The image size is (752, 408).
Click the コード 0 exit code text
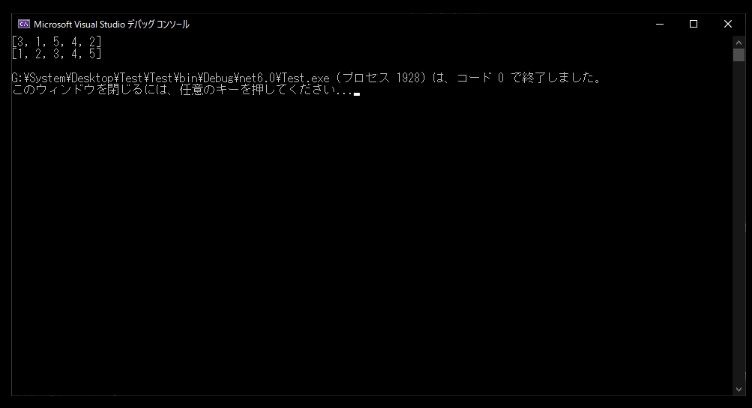480,78
